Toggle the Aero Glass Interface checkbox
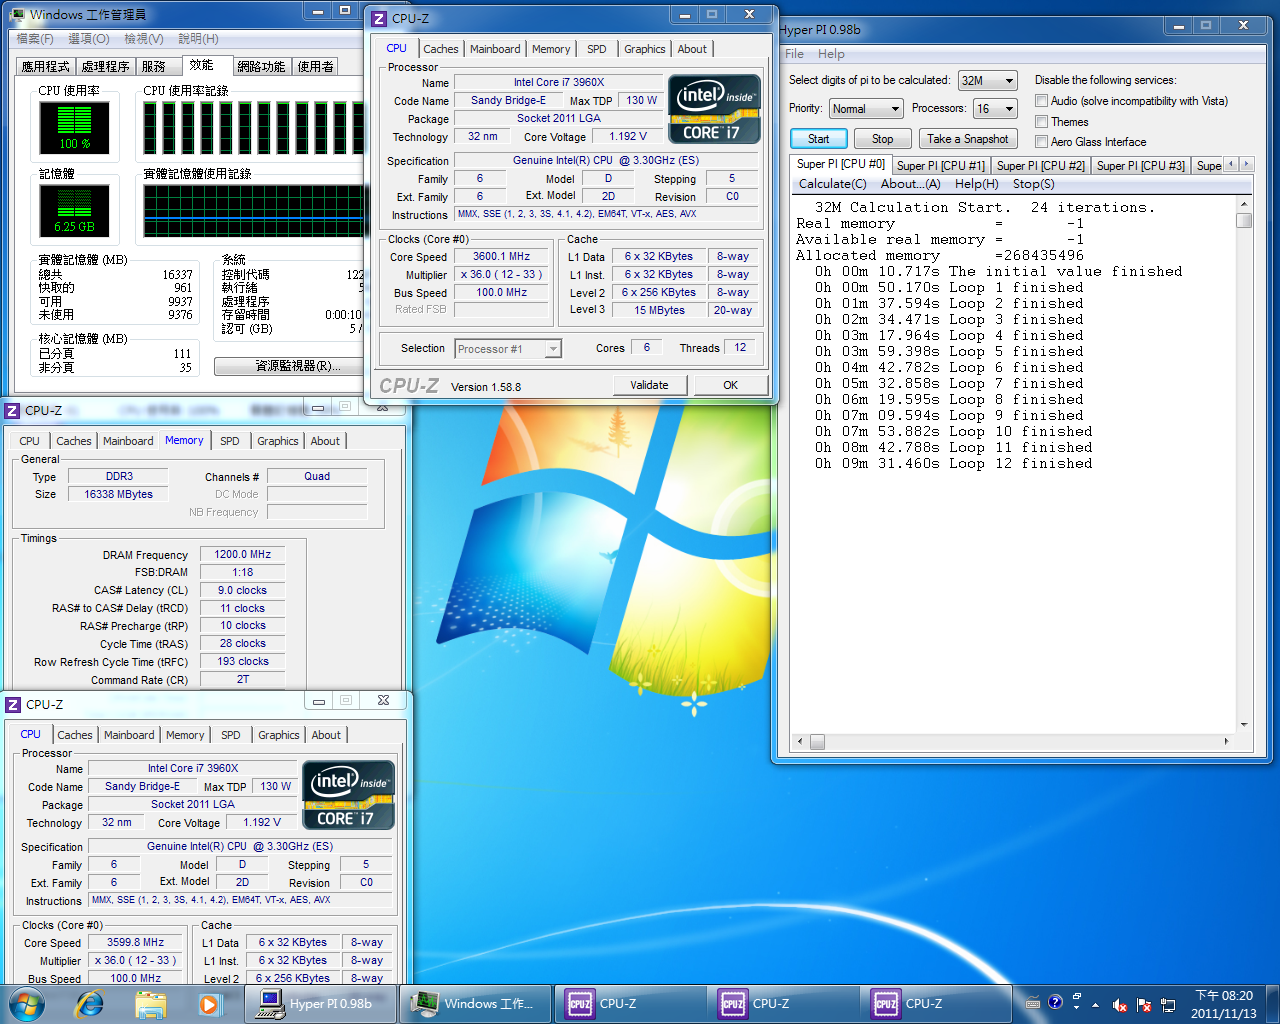This screenshot has height=1024, width=1280. tap(1041, 141)
